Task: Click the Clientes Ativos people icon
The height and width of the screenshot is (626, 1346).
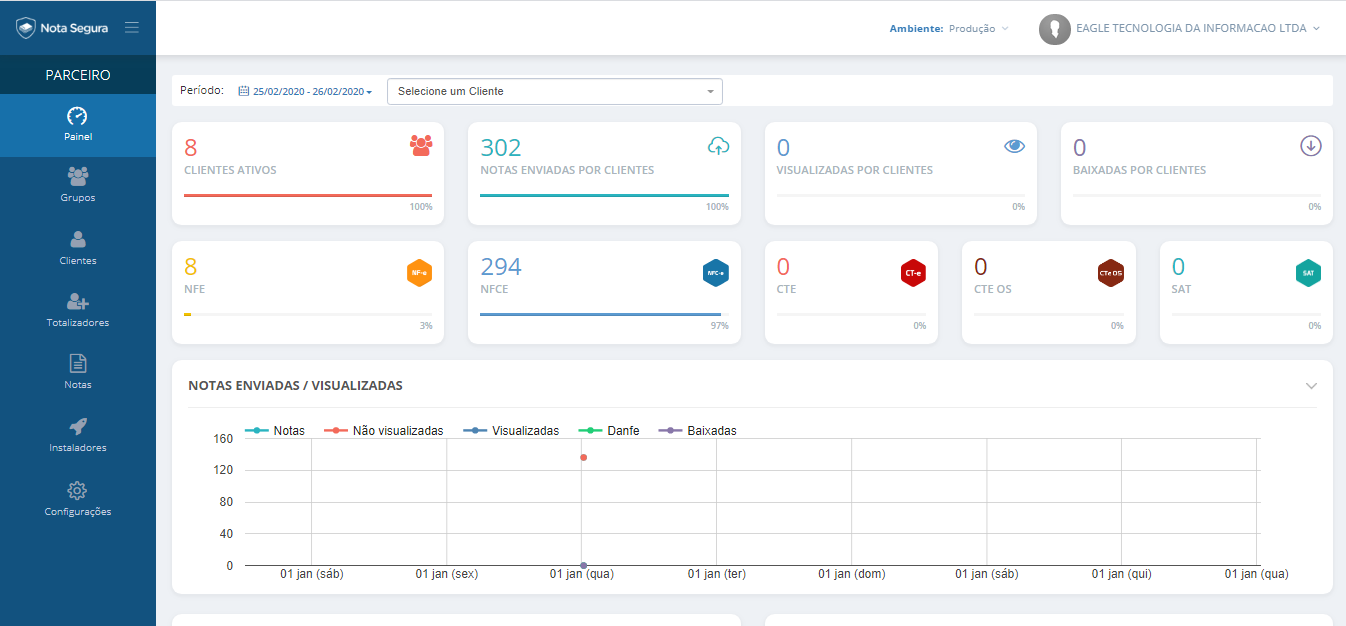Action: coord(421,146)
